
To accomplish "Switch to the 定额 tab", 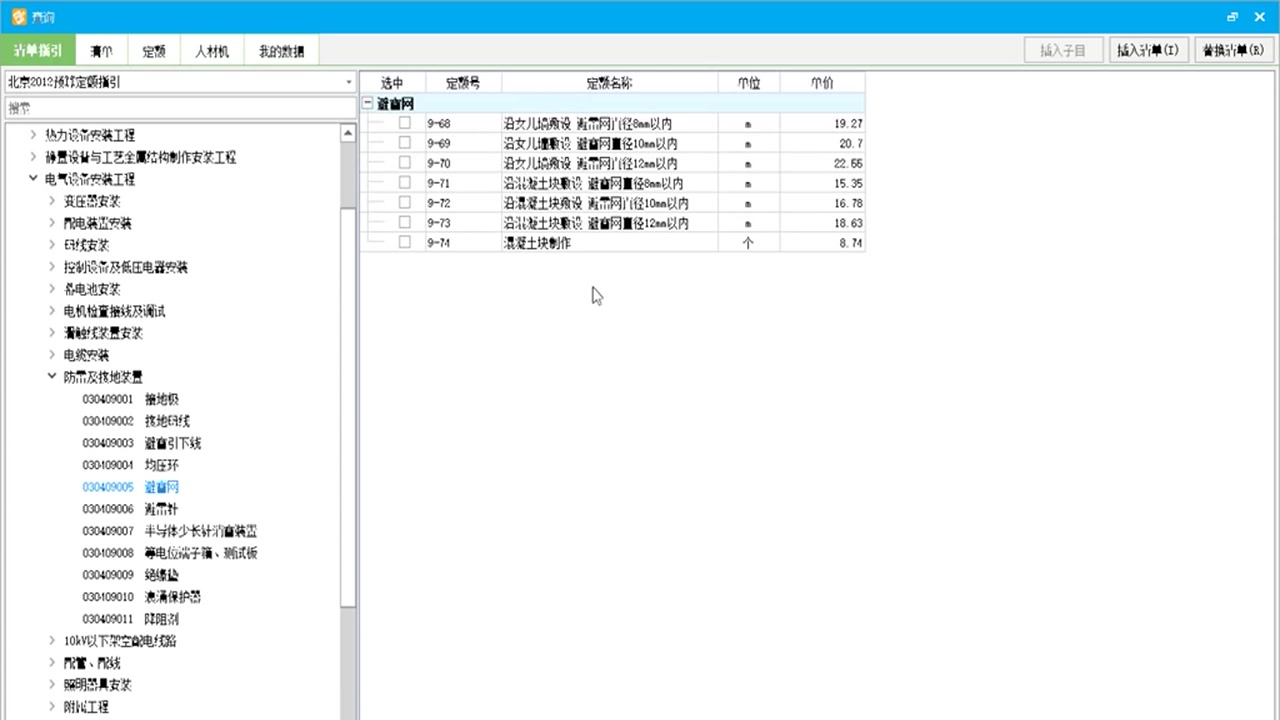I will tap(154, 51).
